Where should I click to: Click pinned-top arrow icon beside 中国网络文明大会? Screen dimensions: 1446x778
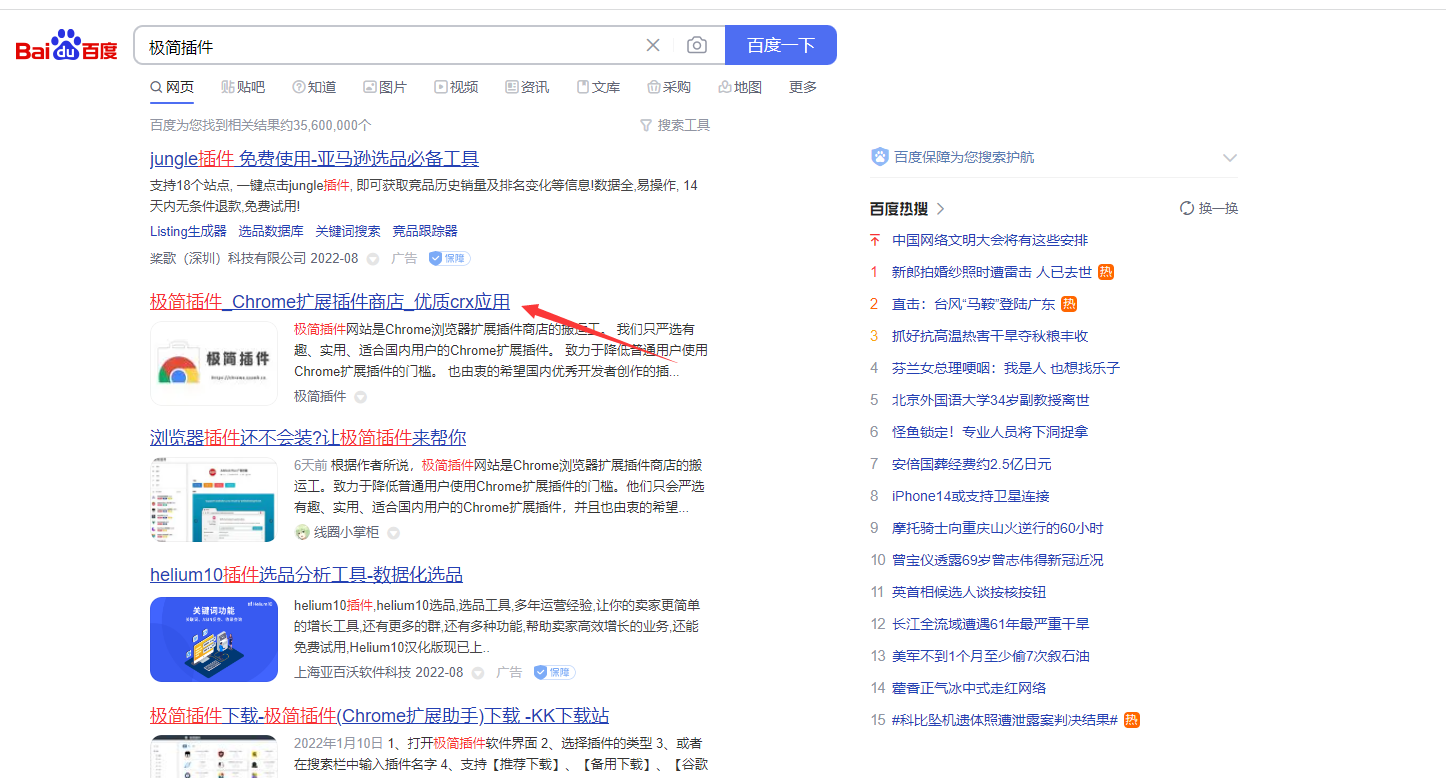(x=875, y=240)
